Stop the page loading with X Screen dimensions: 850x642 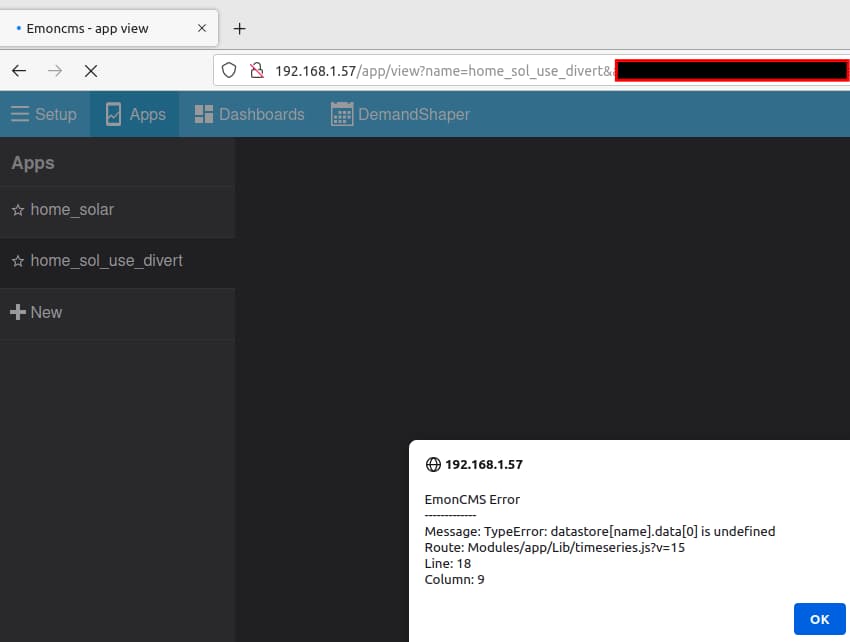(91, 71)
